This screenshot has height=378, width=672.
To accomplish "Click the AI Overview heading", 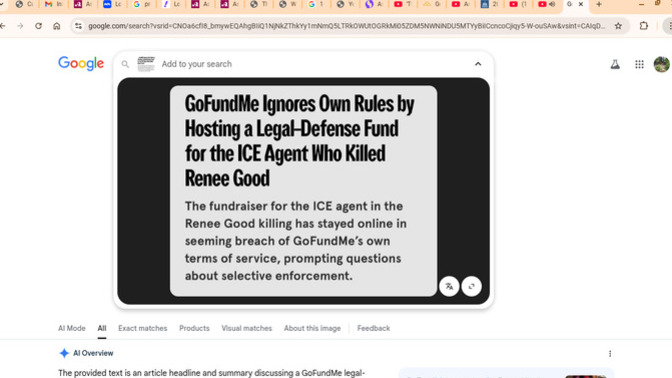I will pos(93,353).
